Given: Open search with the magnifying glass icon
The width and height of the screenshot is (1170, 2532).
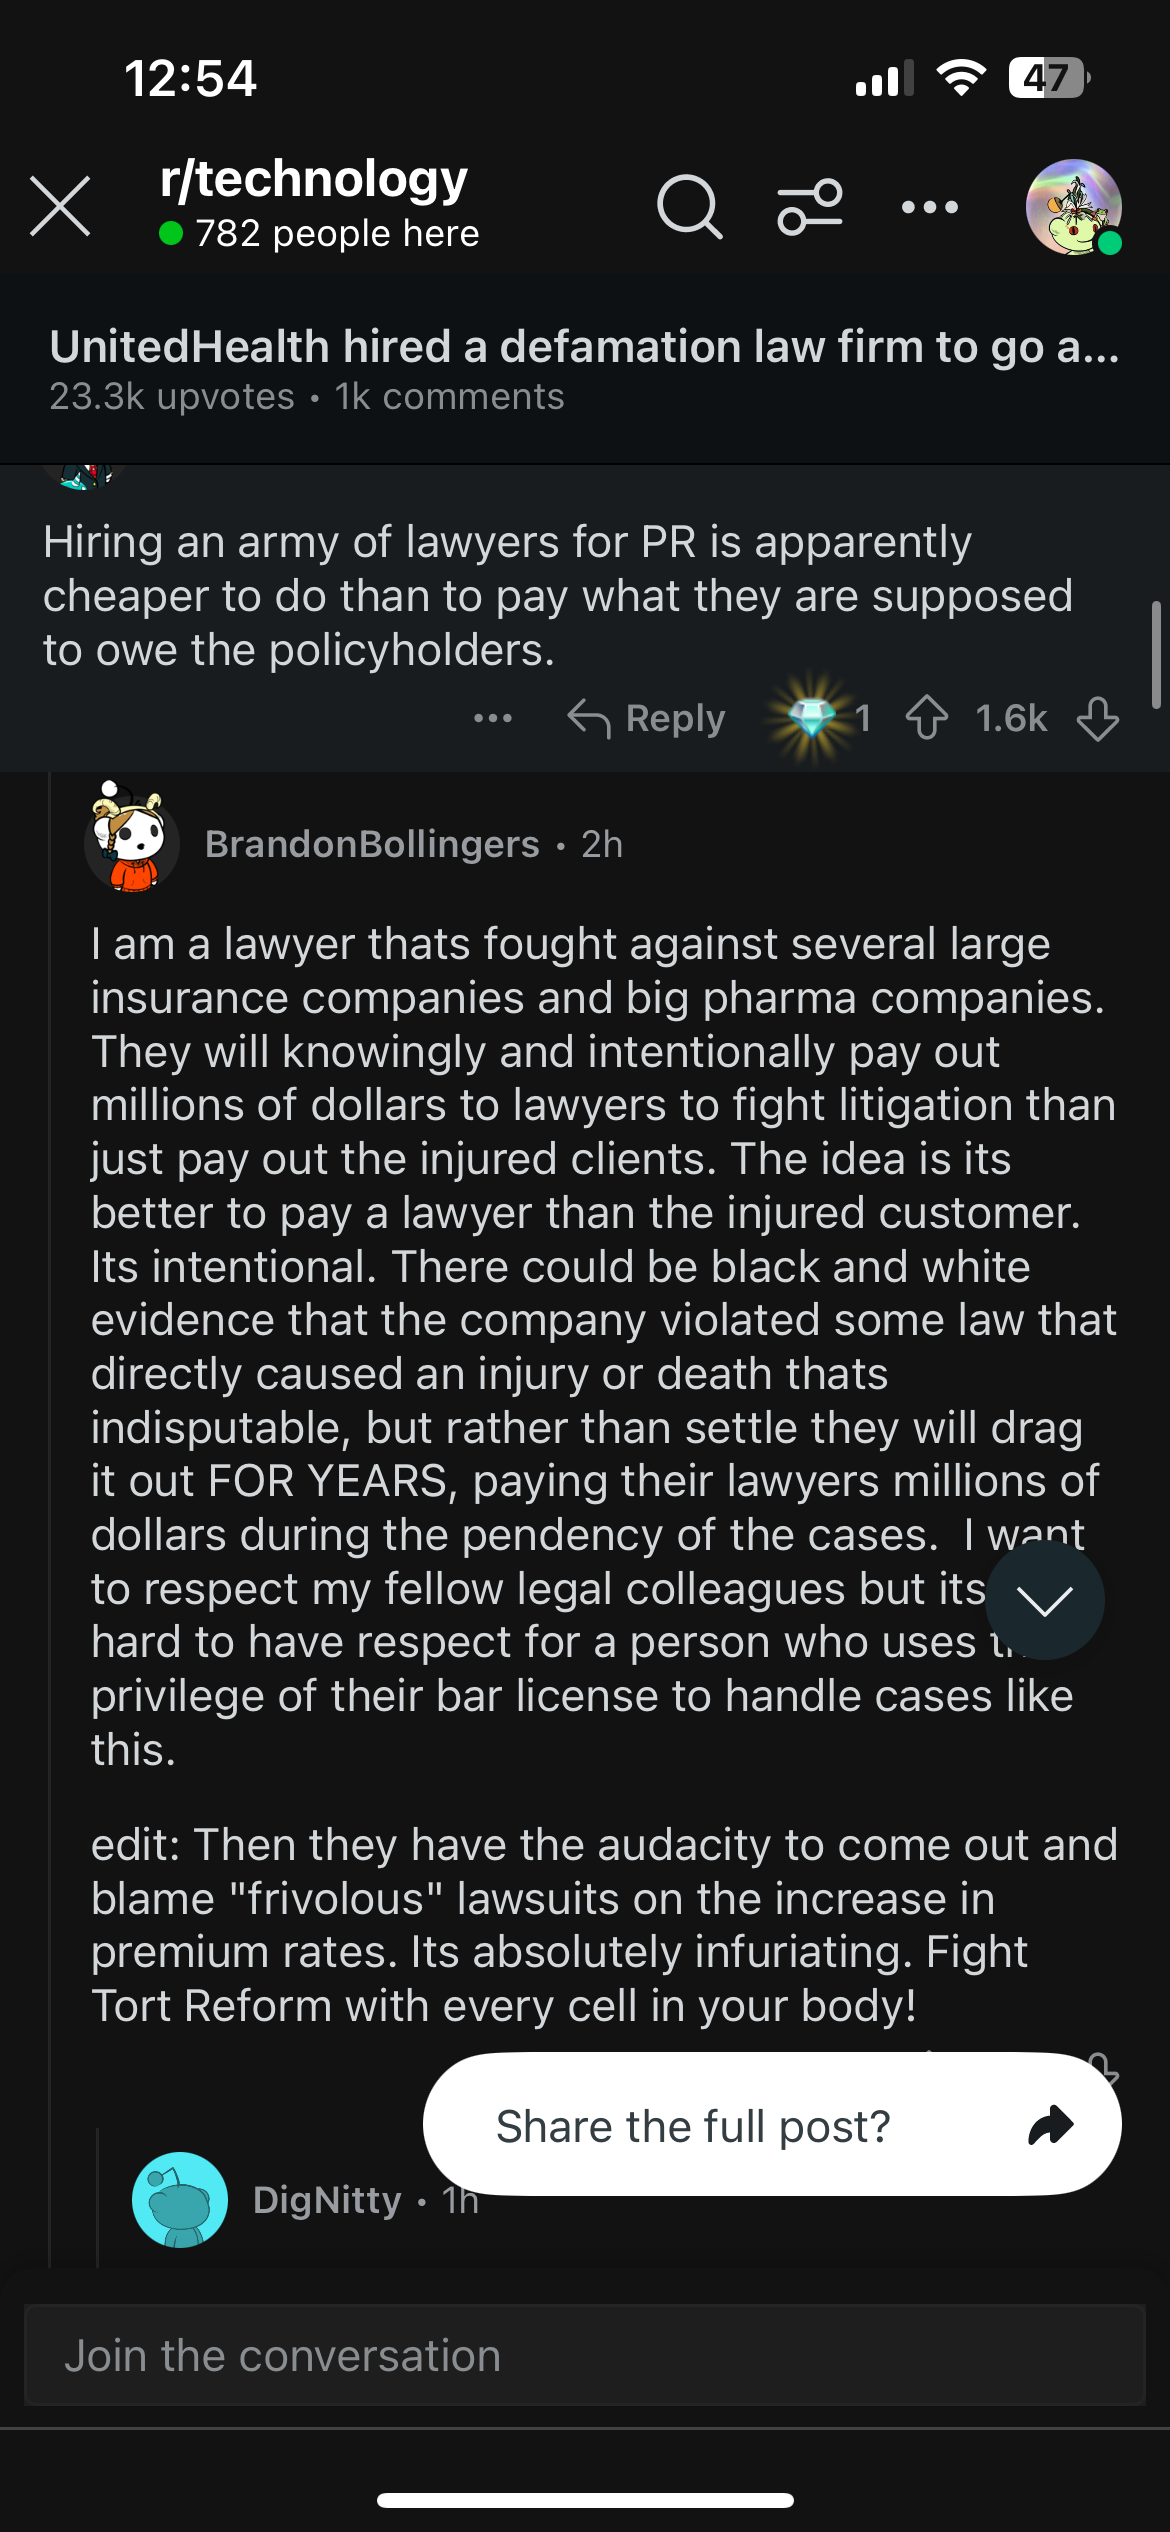Looking at the screenshot, I should click(689, 207).
